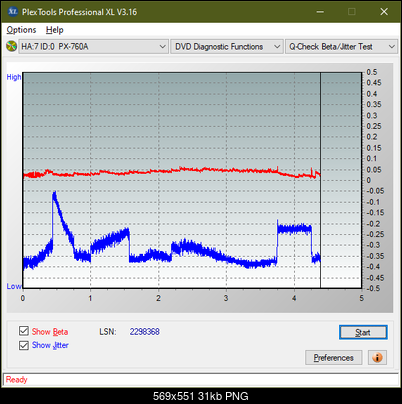Click the x-axis label 1

pyautogui.click(x=90, y=298)
